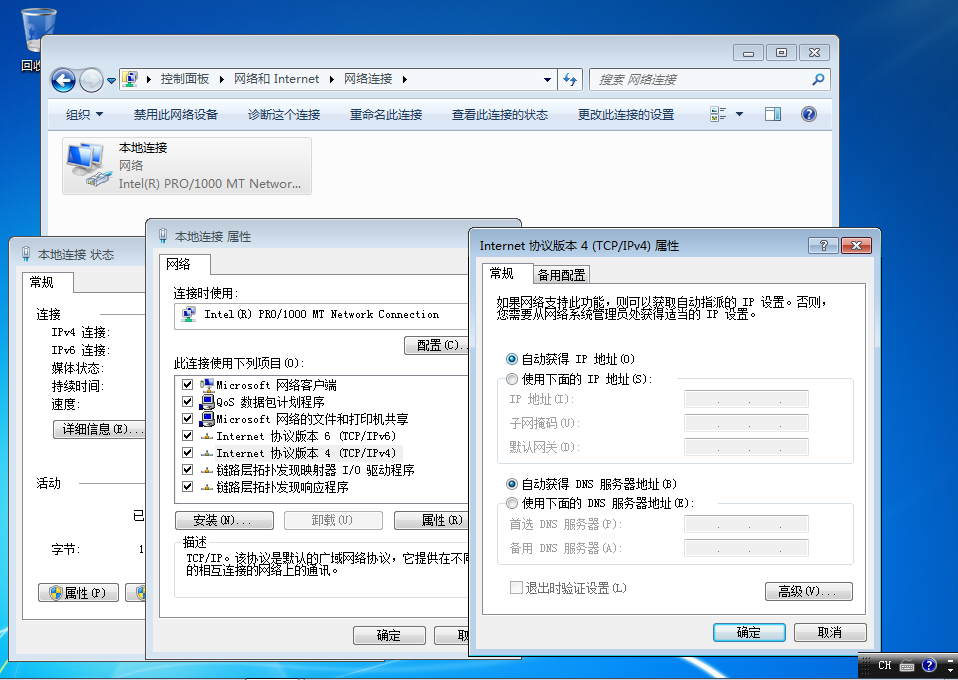This screenshot has height=680, width=958.
Task: Click the Back navigation arrow
Action: tap(62, 79)
